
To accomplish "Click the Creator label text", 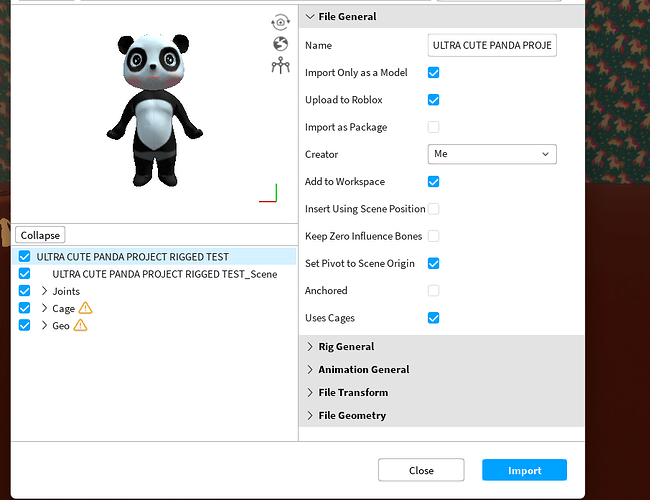I will pyautogui.click(x=321, y=154).
